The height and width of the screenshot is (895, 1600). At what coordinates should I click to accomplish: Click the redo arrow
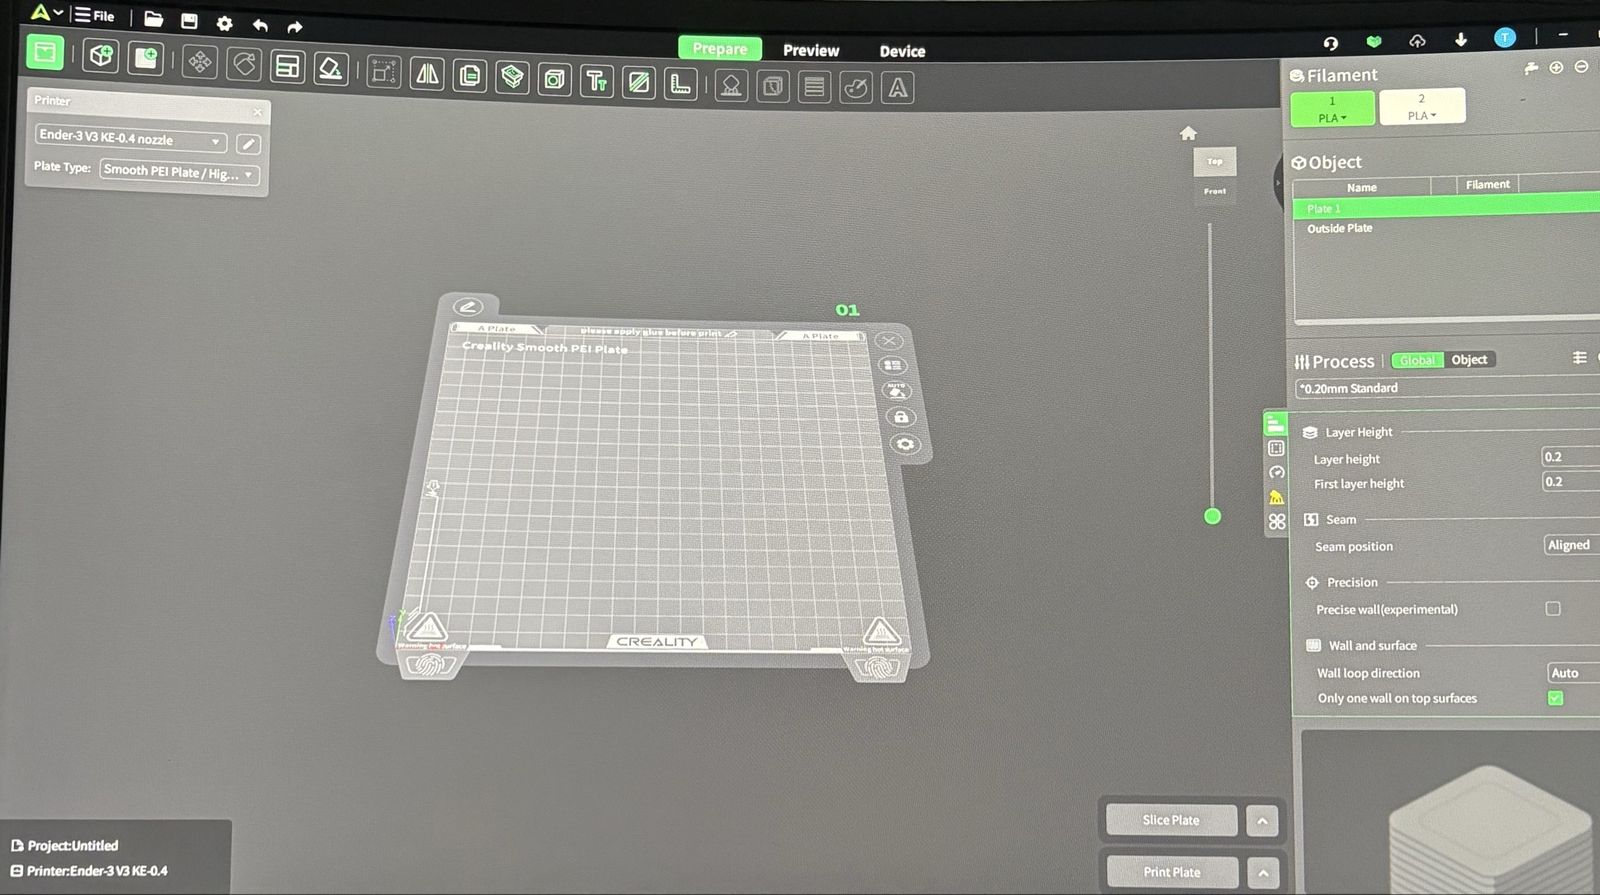coord(294,27)
